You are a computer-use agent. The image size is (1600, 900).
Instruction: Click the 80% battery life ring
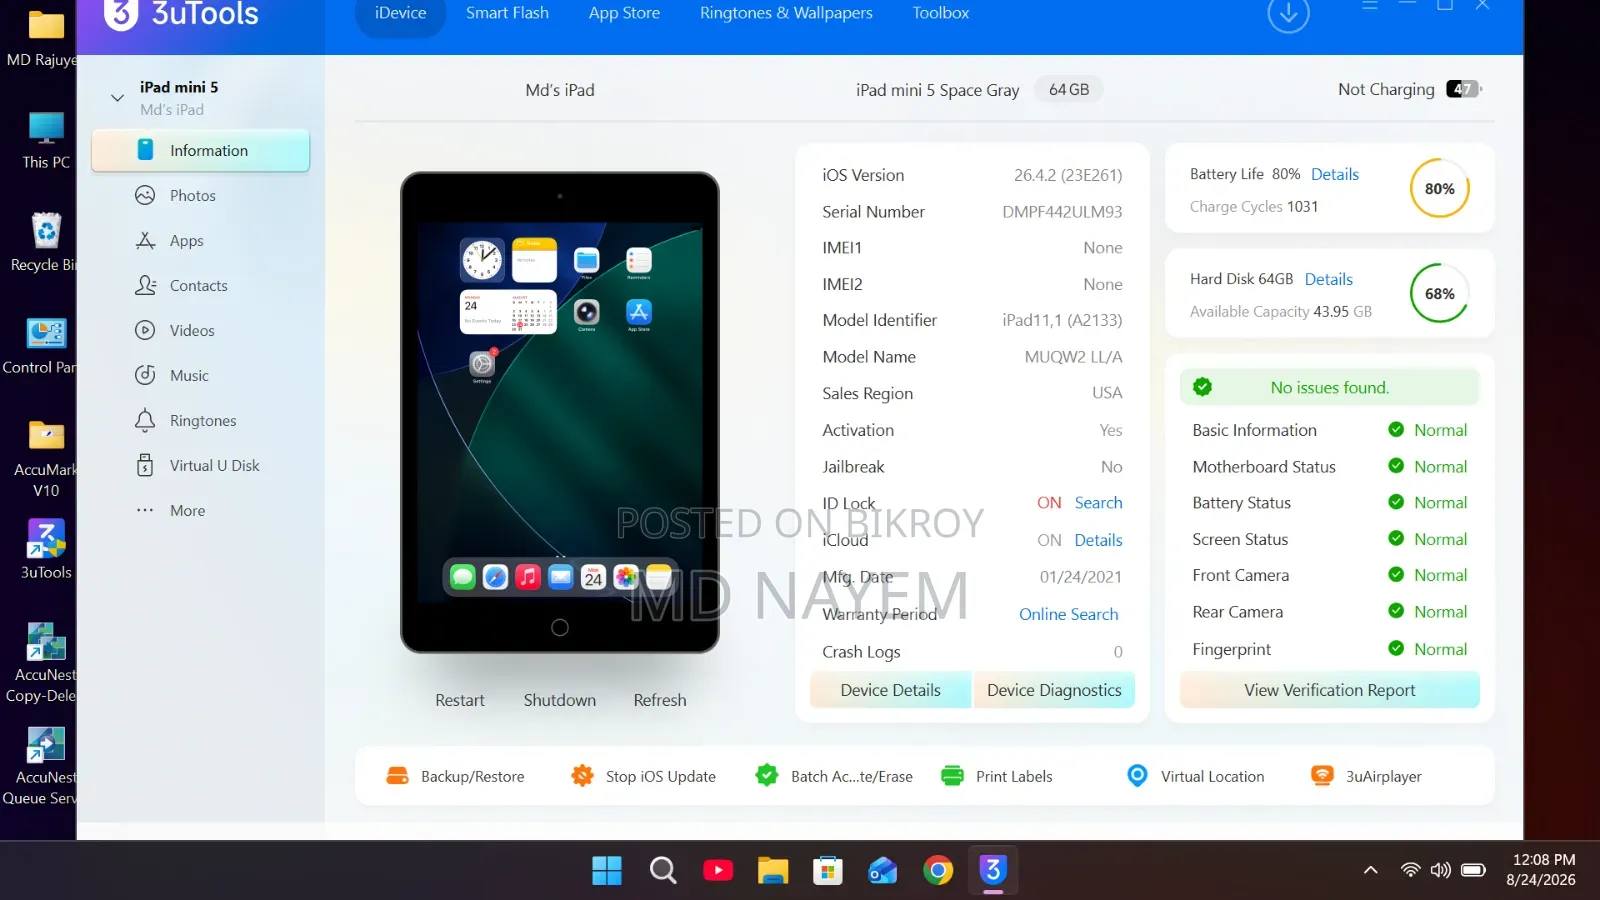coord(1440,189)
